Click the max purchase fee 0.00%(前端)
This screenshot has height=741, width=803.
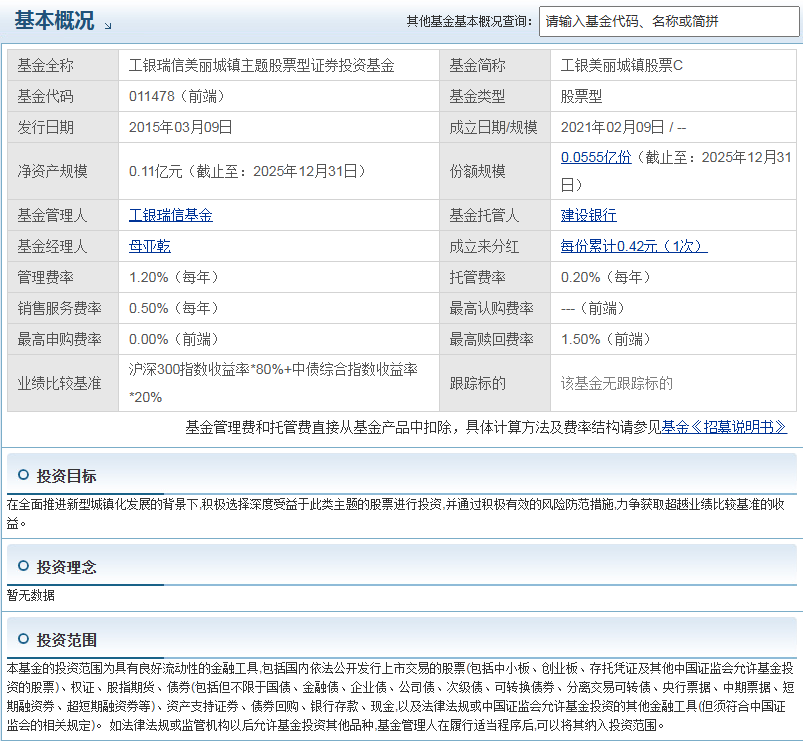click(x=174, y=339)
